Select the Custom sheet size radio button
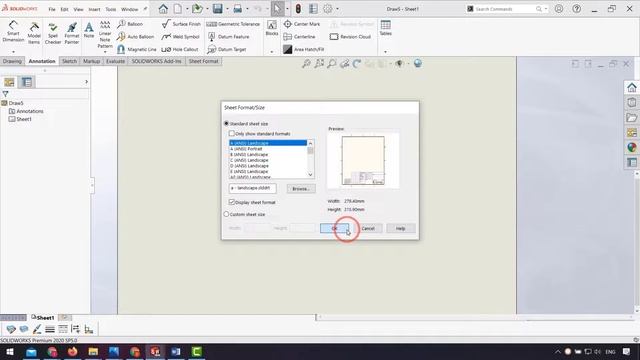 [x=227, y=214]
